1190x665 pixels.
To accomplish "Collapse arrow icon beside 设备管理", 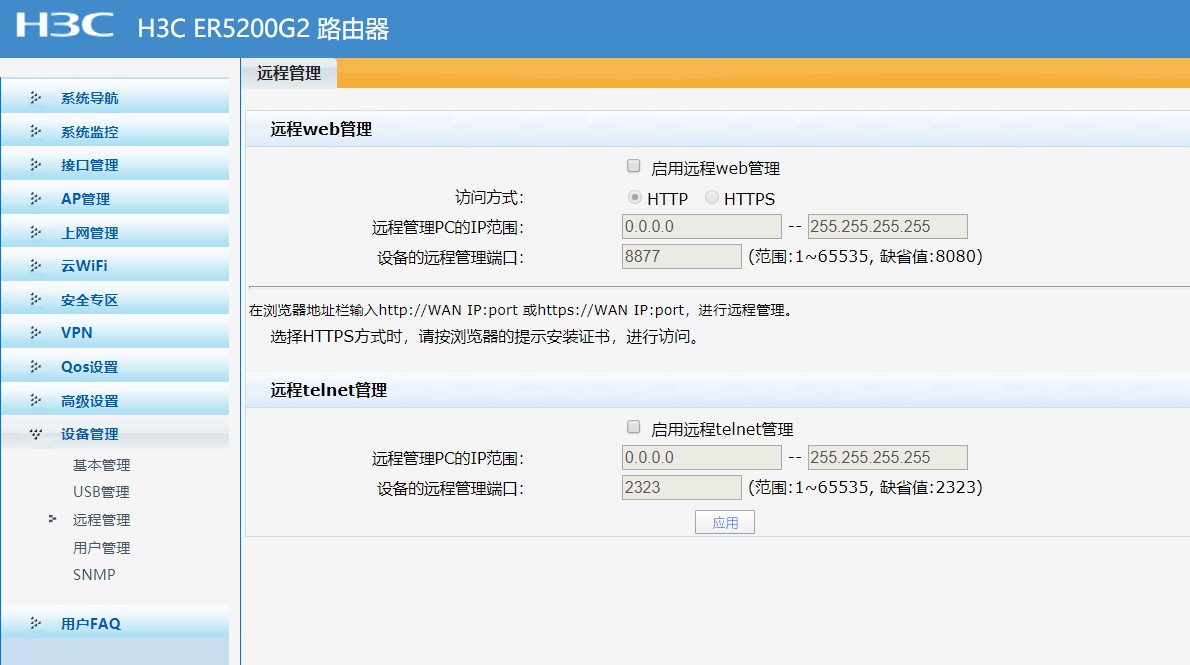I will 36,434.
